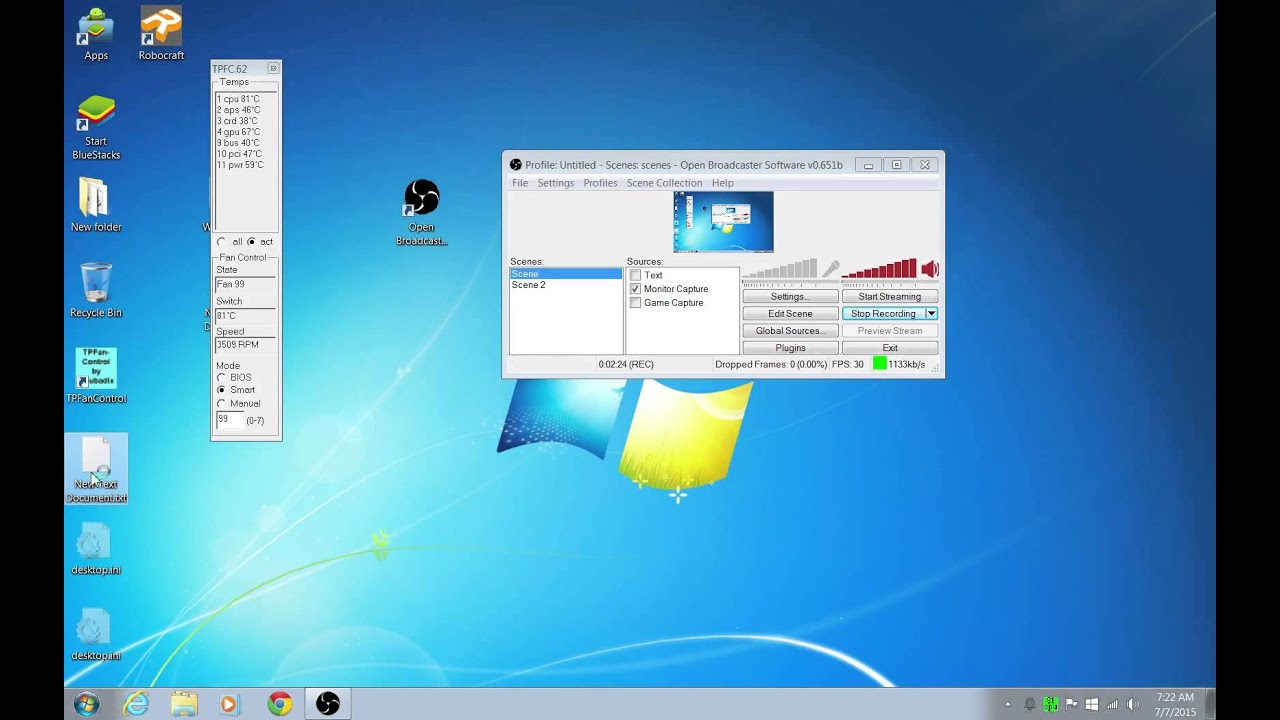1280x720 pixels.
Task: Click the notification bell tray icon
Action: 1030,704
